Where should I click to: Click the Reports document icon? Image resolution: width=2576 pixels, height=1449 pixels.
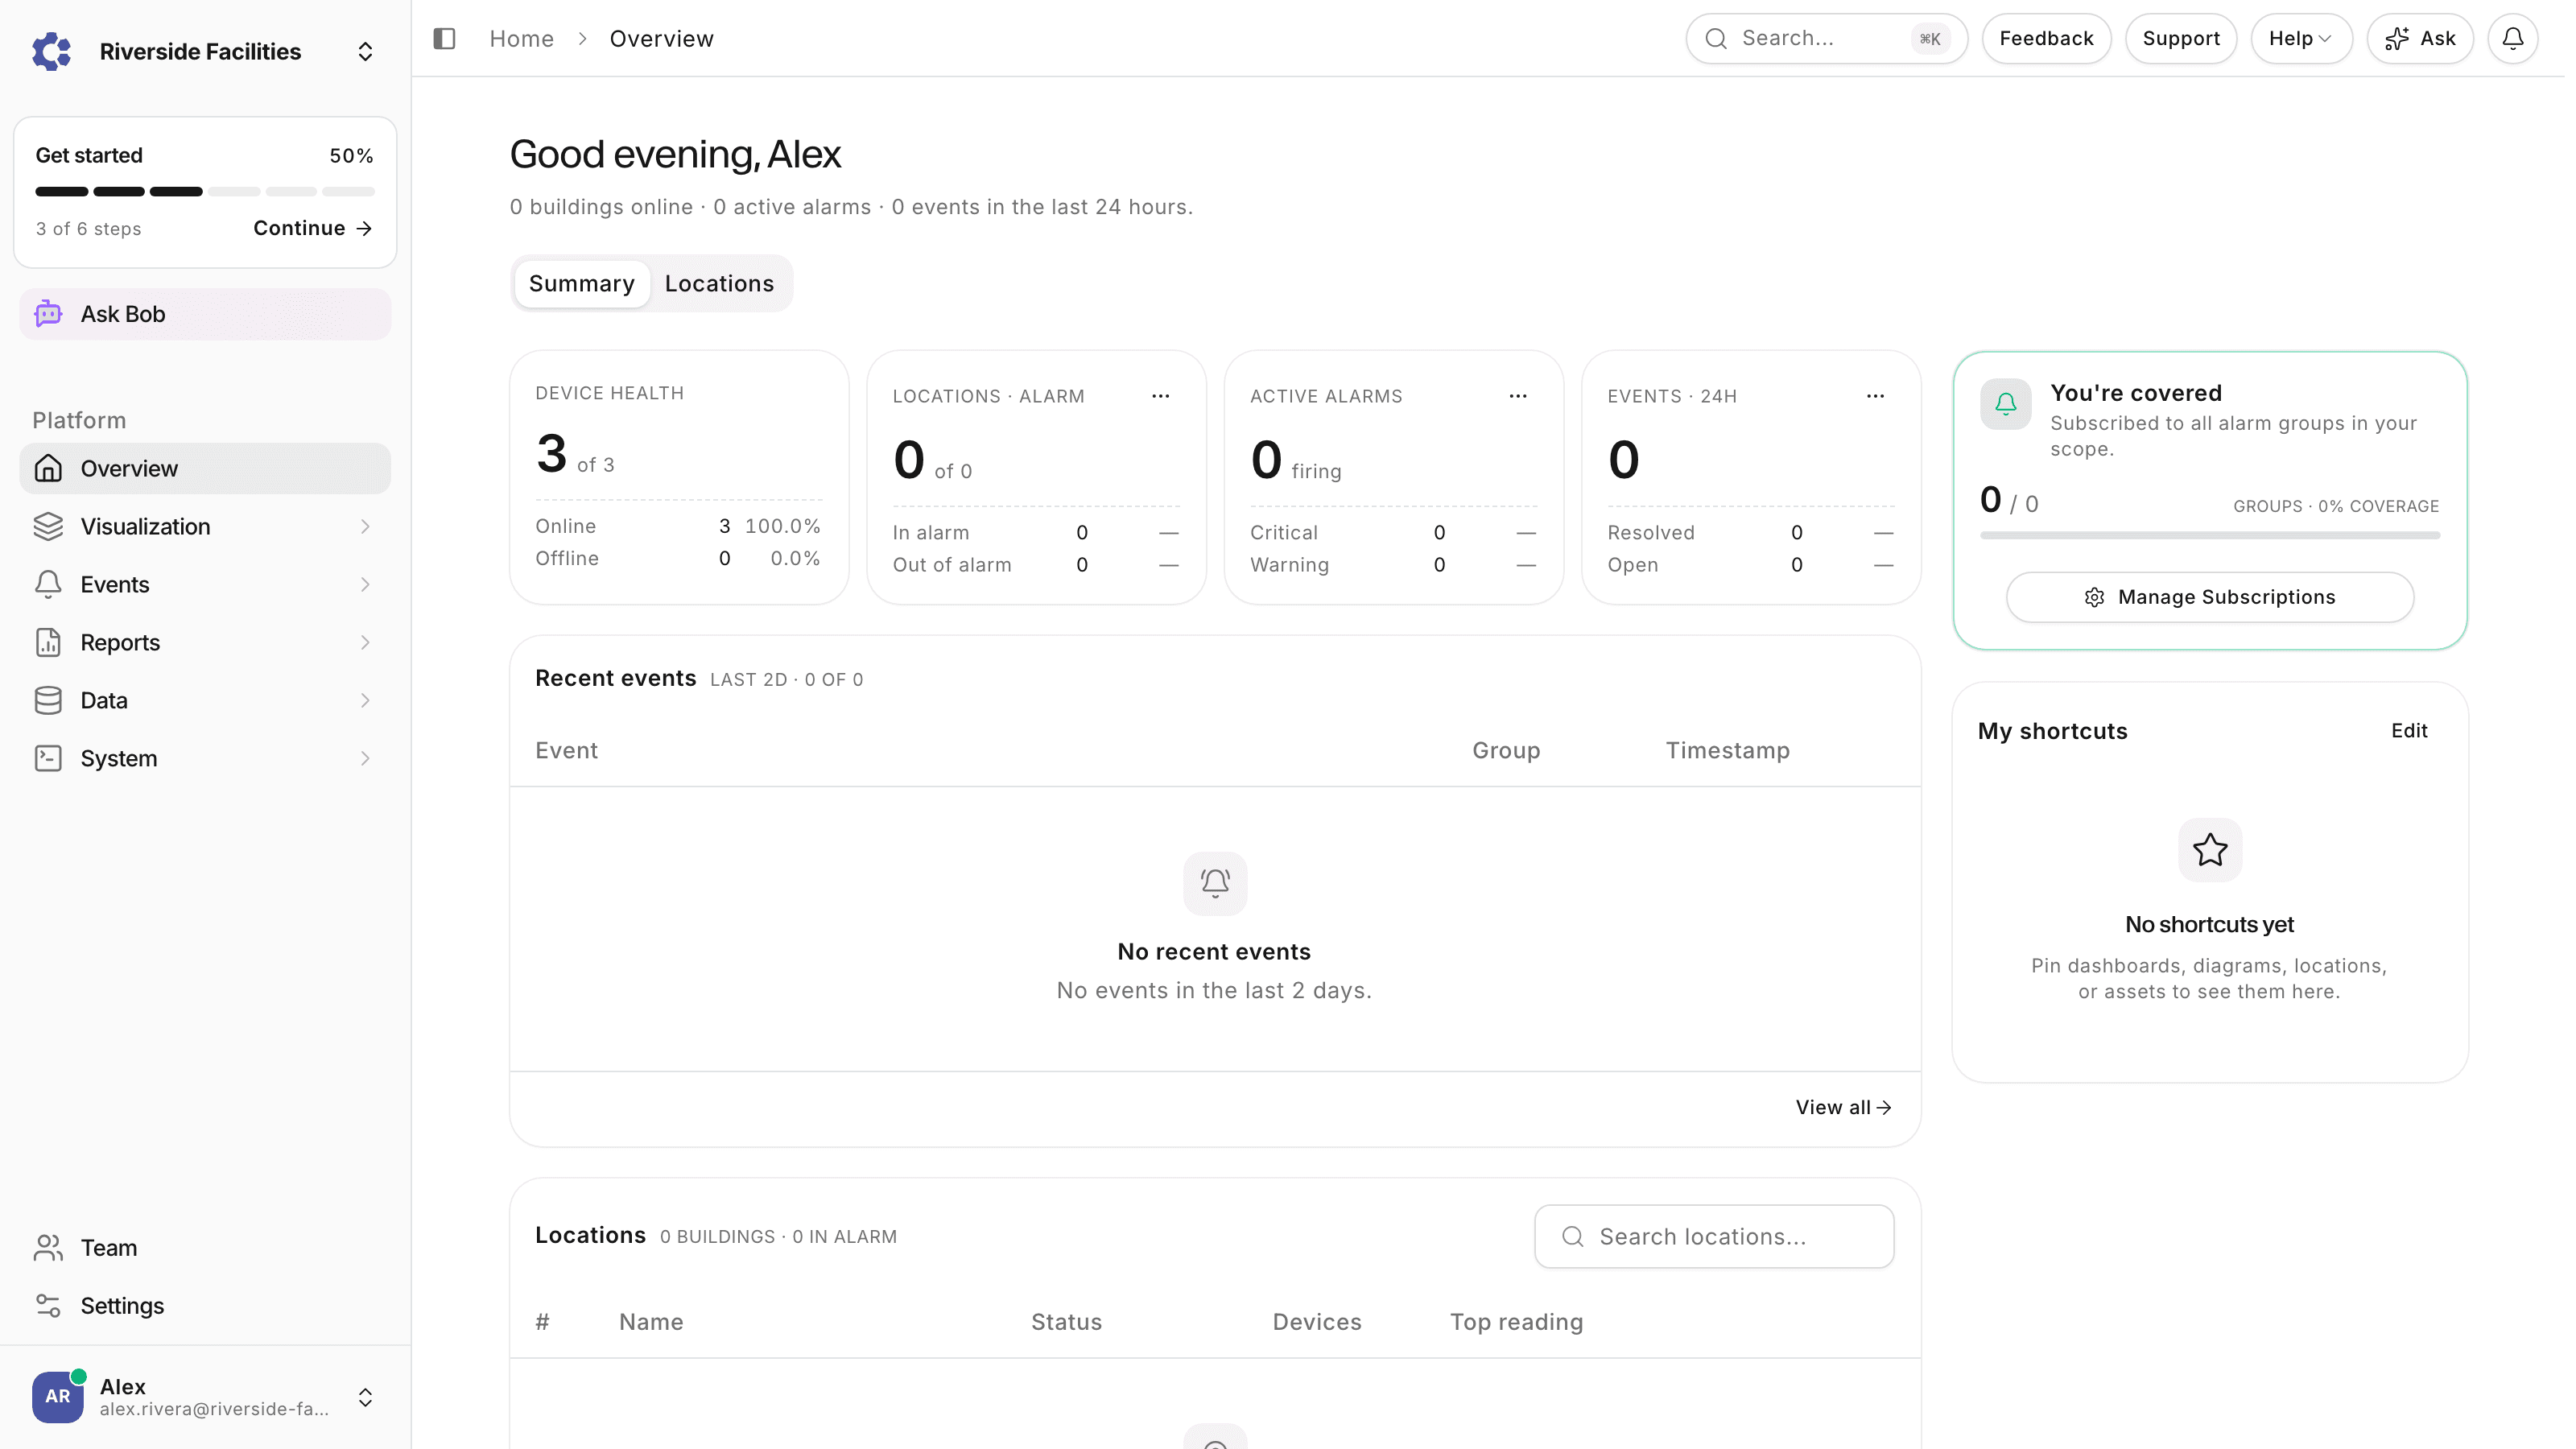point(48,642)
